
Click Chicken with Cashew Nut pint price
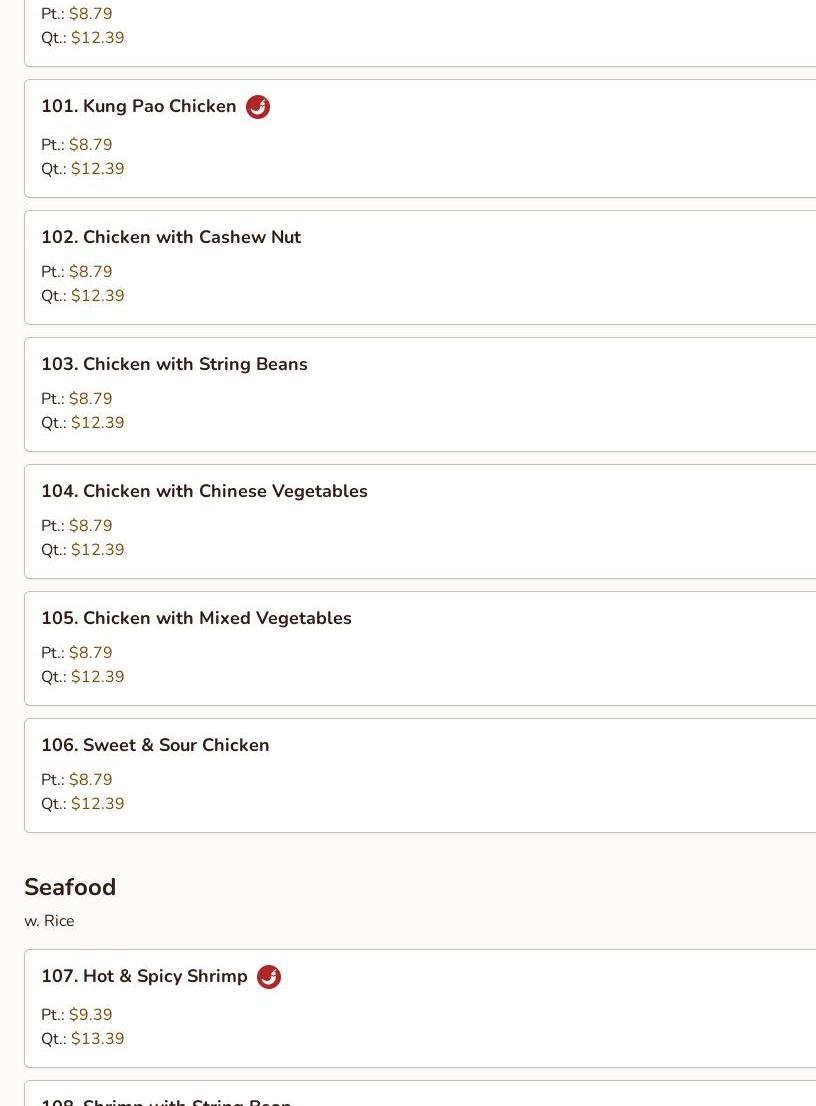click(x=90, y=272)
